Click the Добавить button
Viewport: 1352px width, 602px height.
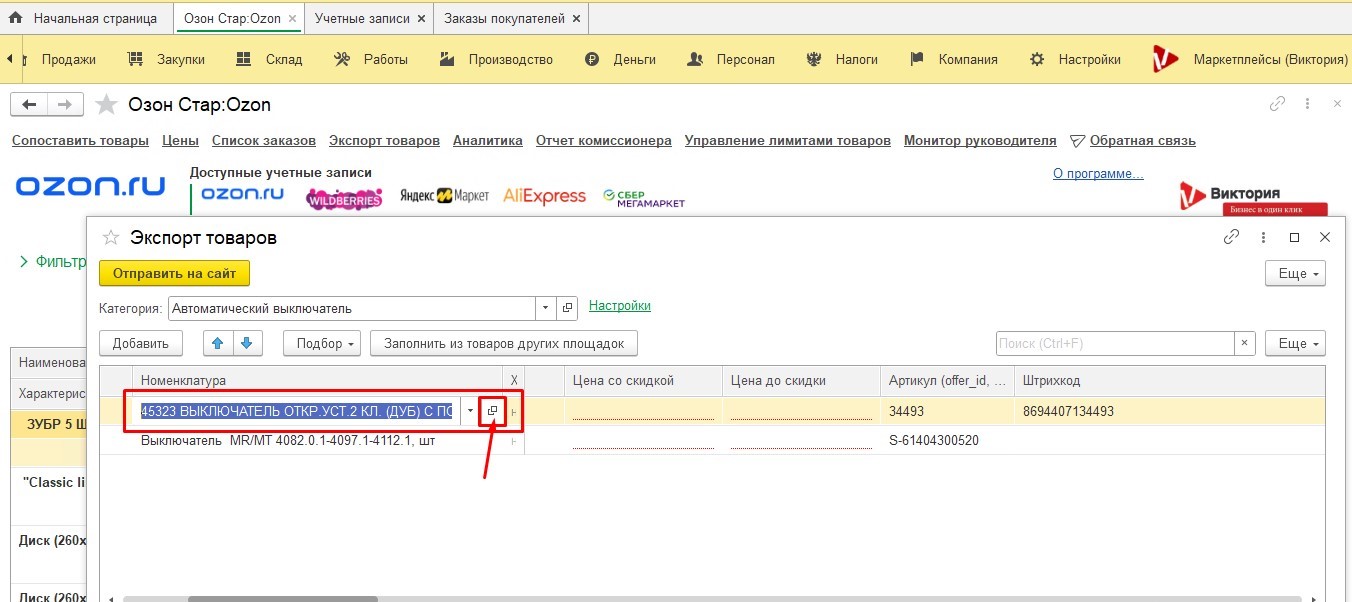141,343
